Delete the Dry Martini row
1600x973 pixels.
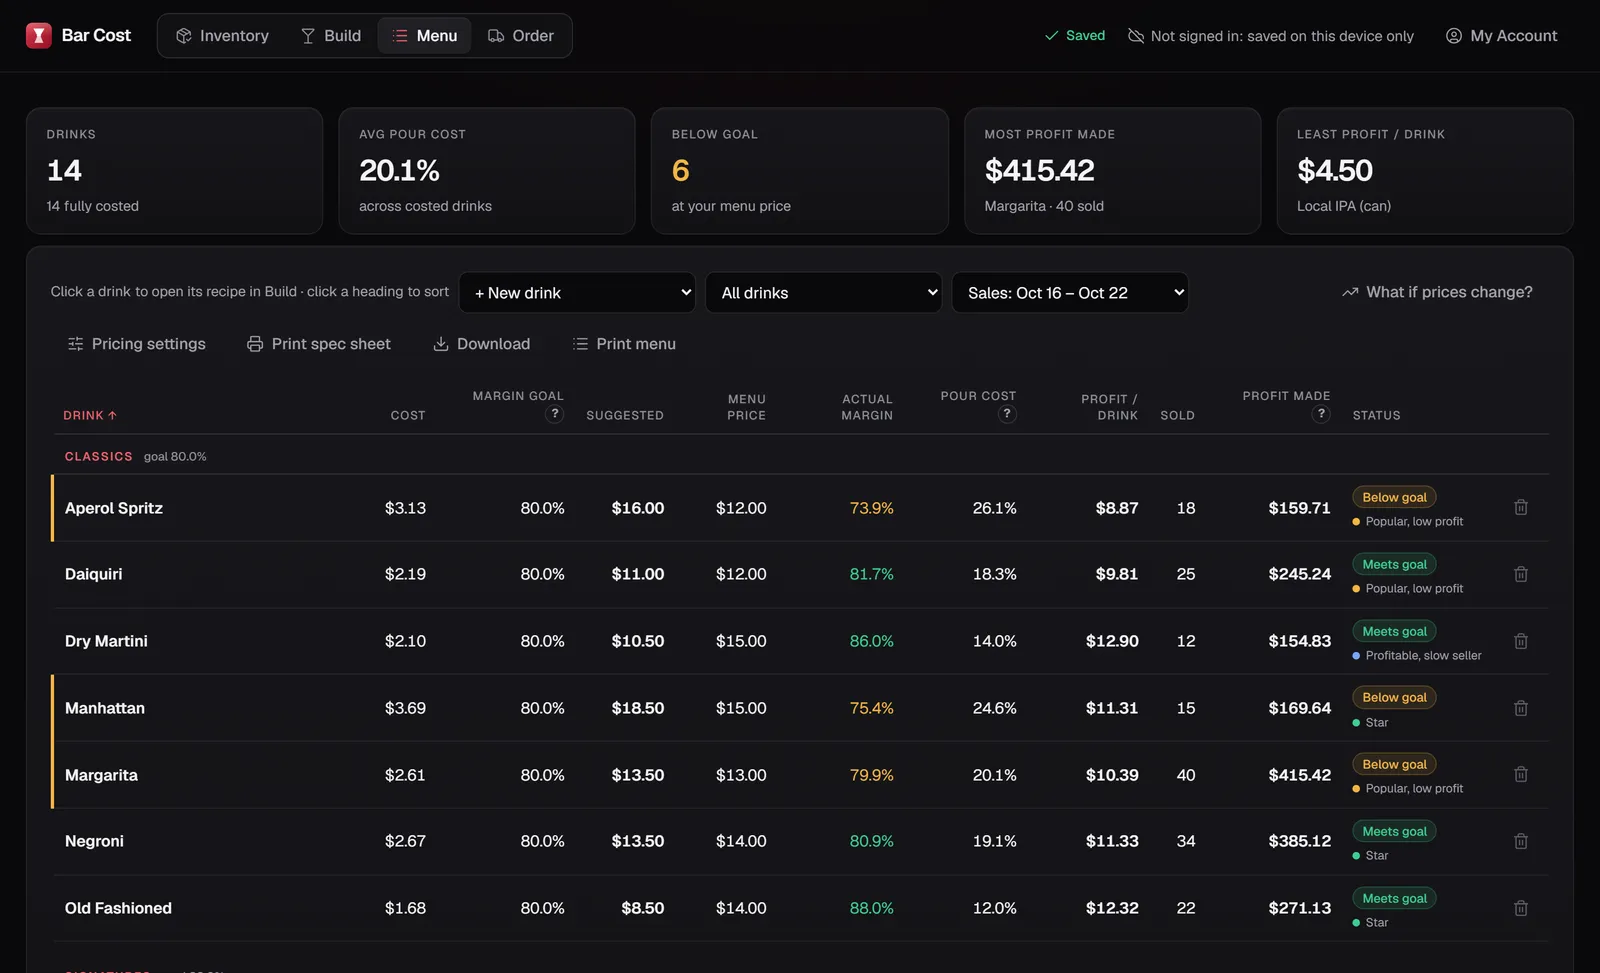click(x=1521, y=641)
